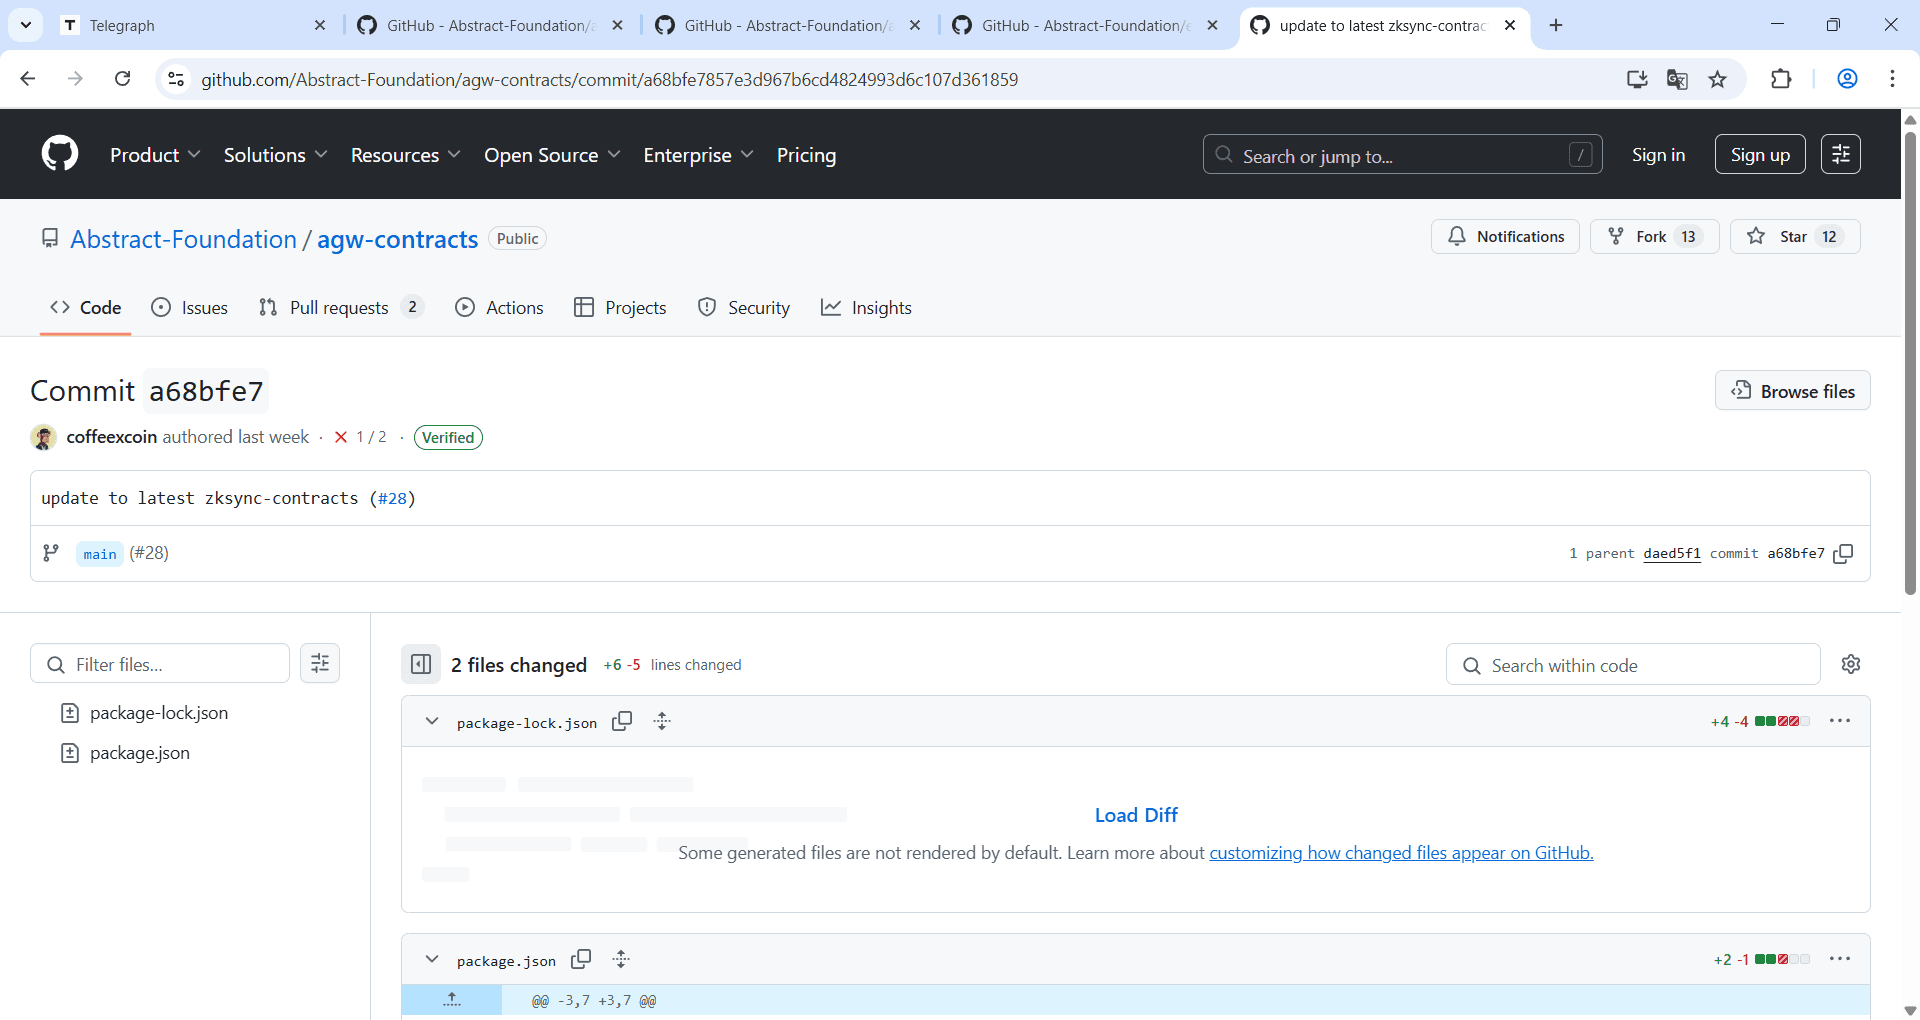Viewport: 1920px width, 1020px height.
Task: Translate this page icon in address bar
Action: tap(1677, 79)
